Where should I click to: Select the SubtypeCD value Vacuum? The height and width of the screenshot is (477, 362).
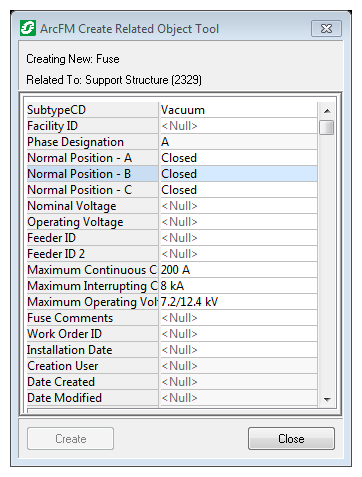239,110
